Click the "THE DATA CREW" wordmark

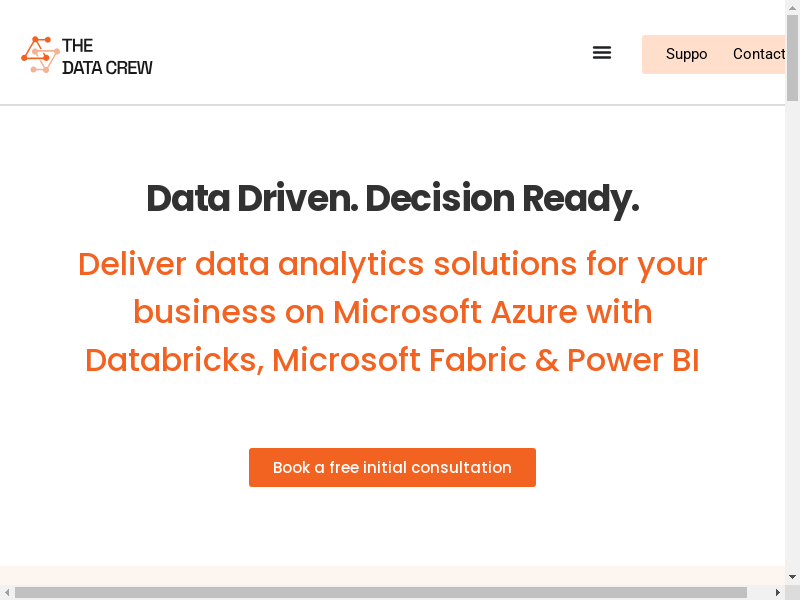click(x=107, y=56)
